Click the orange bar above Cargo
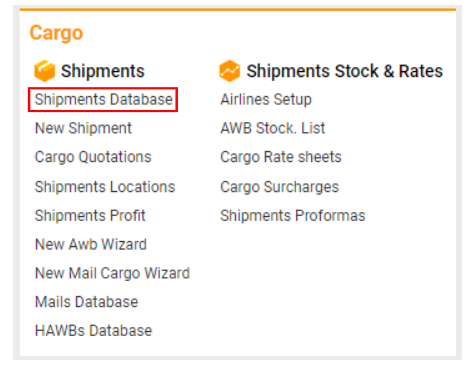The image size is (475, 370). (238, 10)
